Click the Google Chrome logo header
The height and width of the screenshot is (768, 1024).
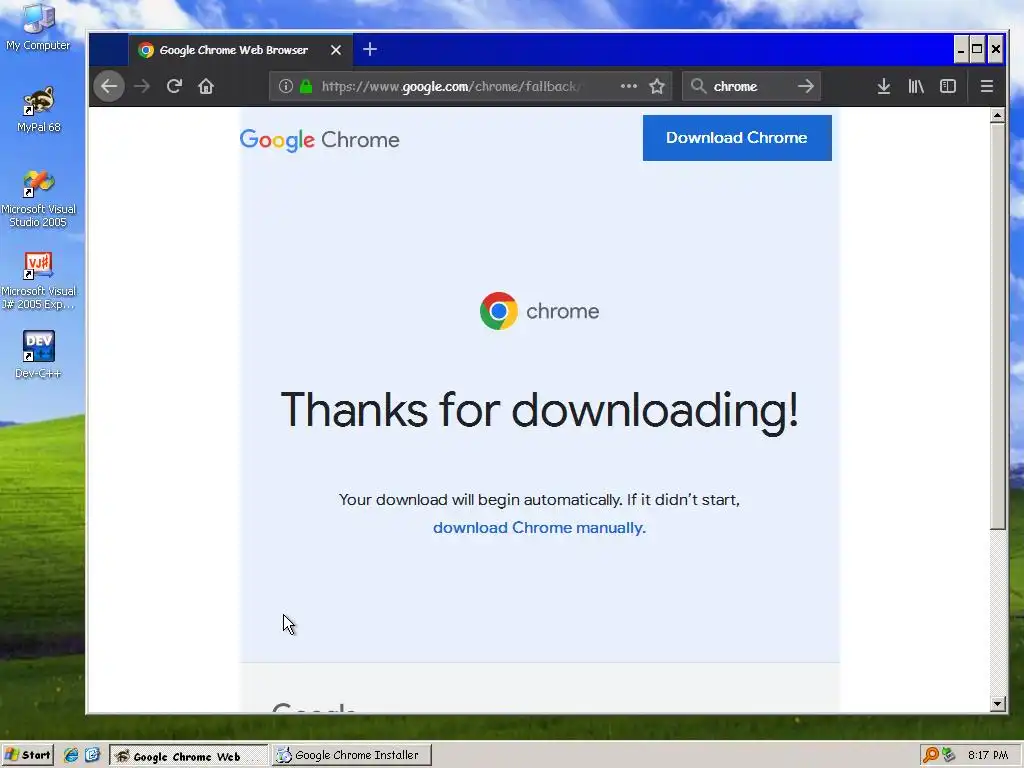pos(319,140)
